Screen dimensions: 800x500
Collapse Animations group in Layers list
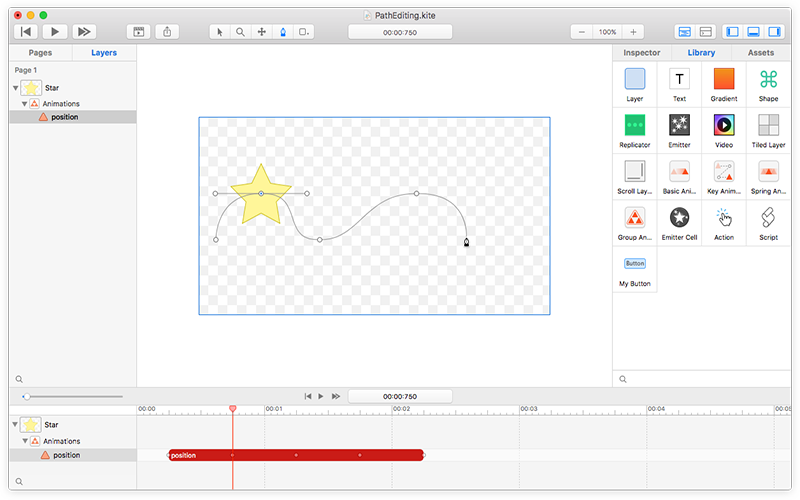click(x=24, y=104)
